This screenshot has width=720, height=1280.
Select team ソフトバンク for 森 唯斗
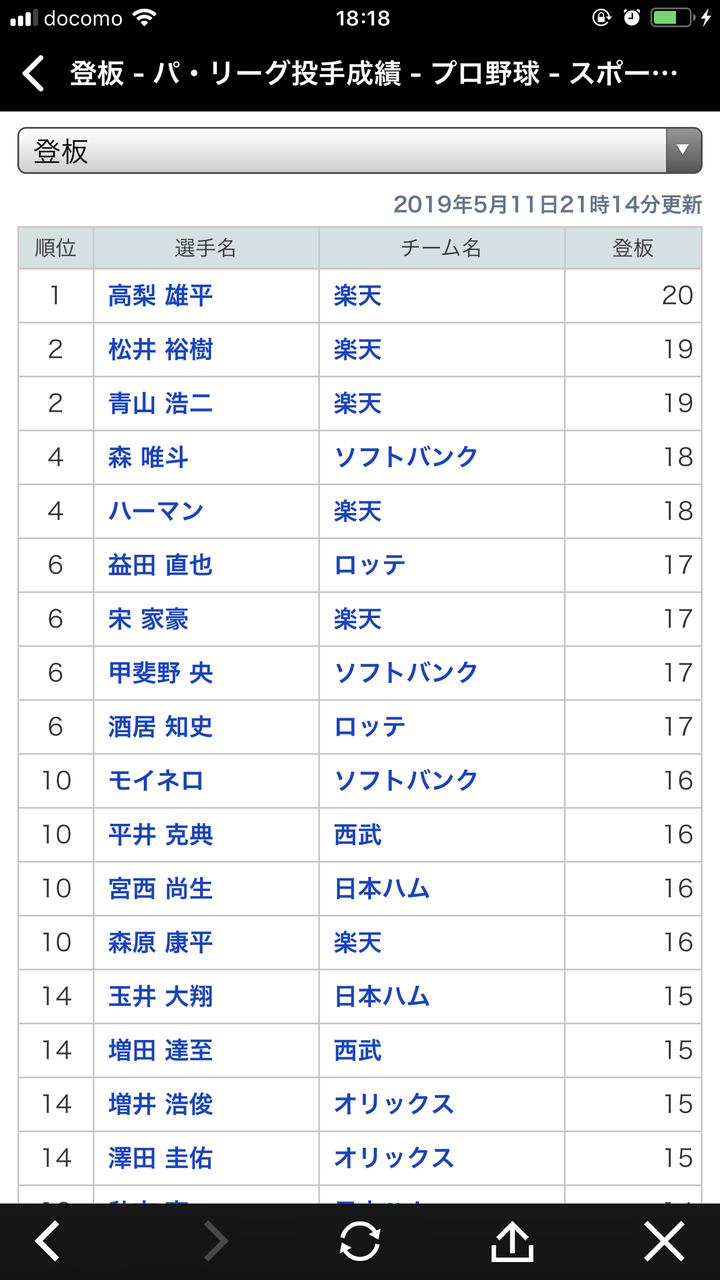pyautogui.click(x=406, y=457)
